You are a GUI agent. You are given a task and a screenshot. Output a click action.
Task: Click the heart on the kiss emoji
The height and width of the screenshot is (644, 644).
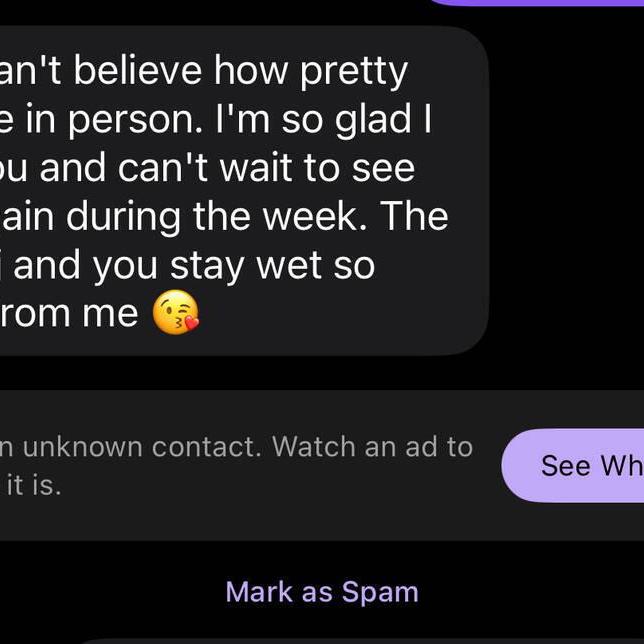(x=191, y=323)
